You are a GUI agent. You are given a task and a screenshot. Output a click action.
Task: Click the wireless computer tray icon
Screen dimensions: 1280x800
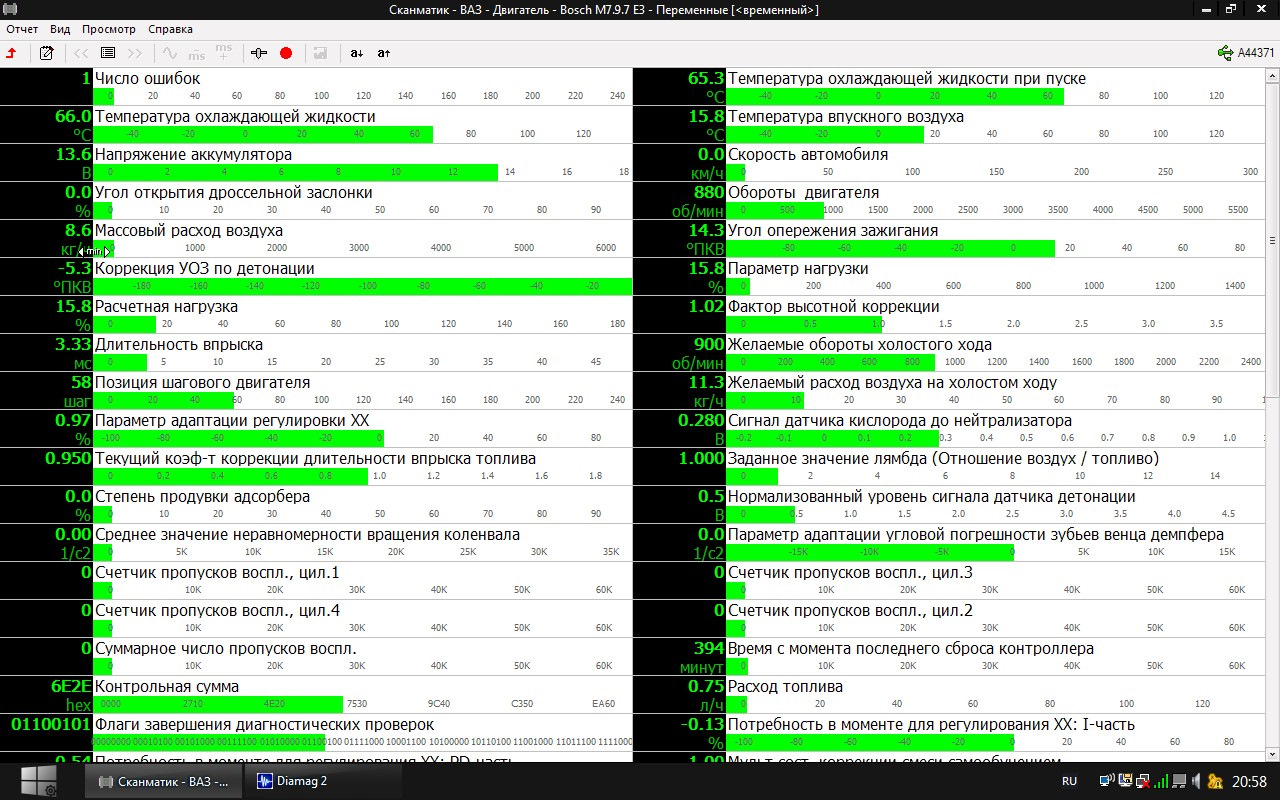click(x=1107, y=781)
